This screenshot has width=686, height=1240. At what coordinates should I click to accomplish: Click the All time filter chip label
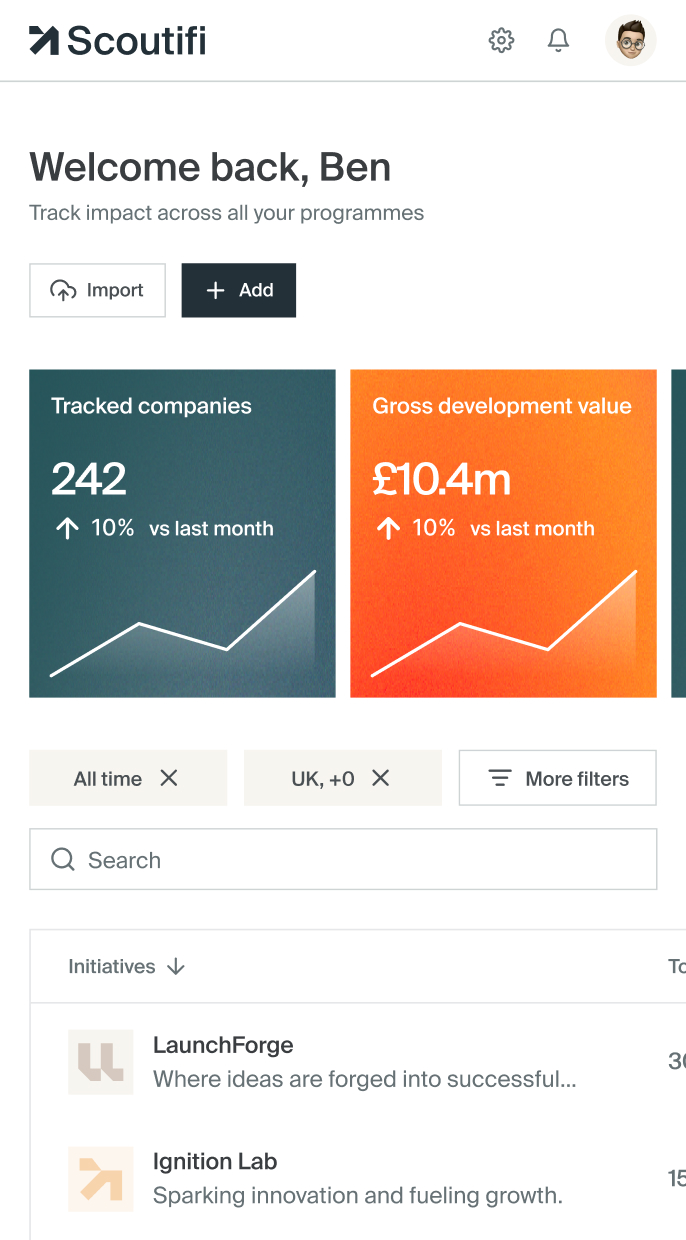(x=107, y=779)
